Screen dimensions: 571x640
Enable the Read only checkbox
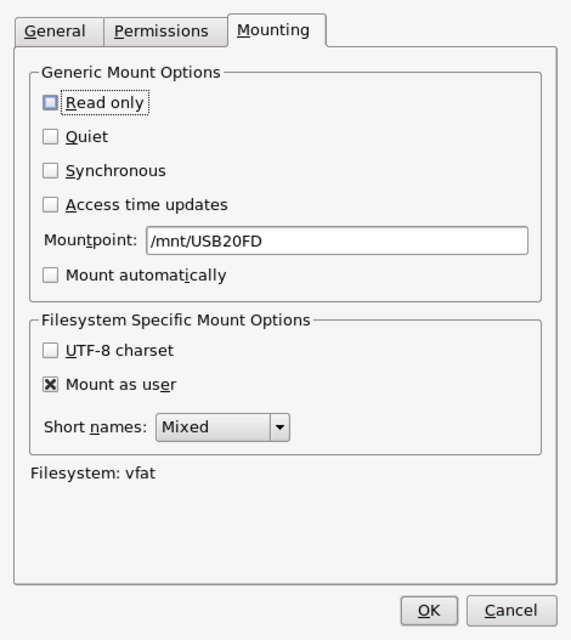[50, 103]
